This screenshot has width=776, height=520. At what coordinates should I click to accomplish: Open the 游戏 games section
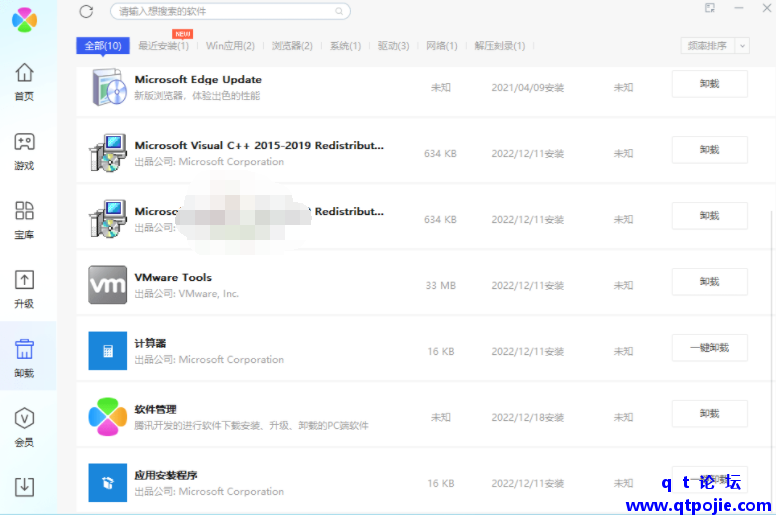(24, 151)
